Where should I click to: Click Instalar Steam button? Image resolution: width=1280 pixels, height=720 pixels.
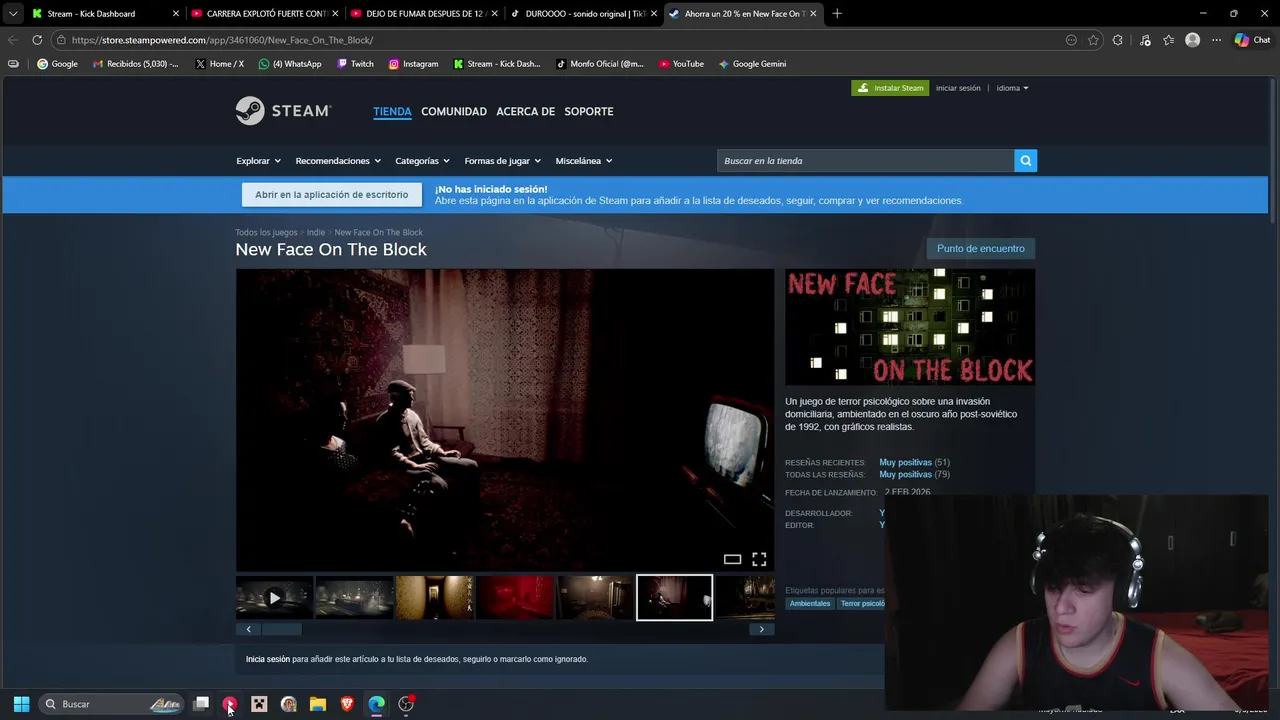pos(890,88)
